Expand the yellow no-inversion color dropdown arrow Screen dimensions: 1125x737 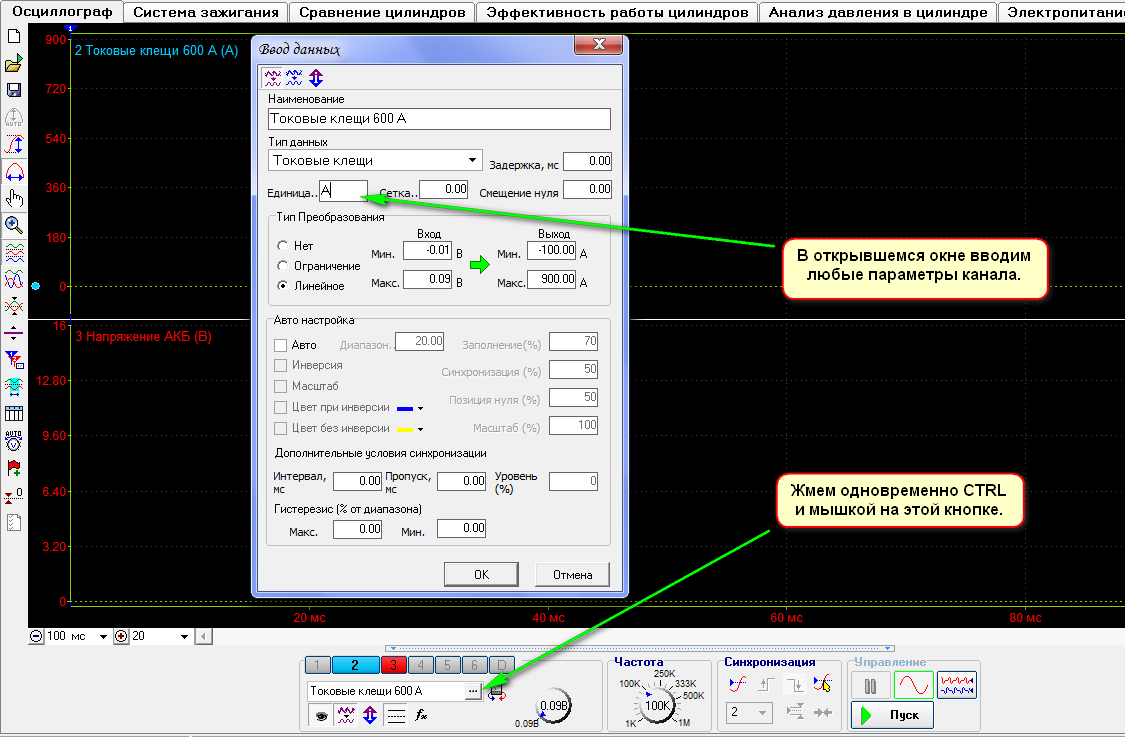tap(420, 430)
